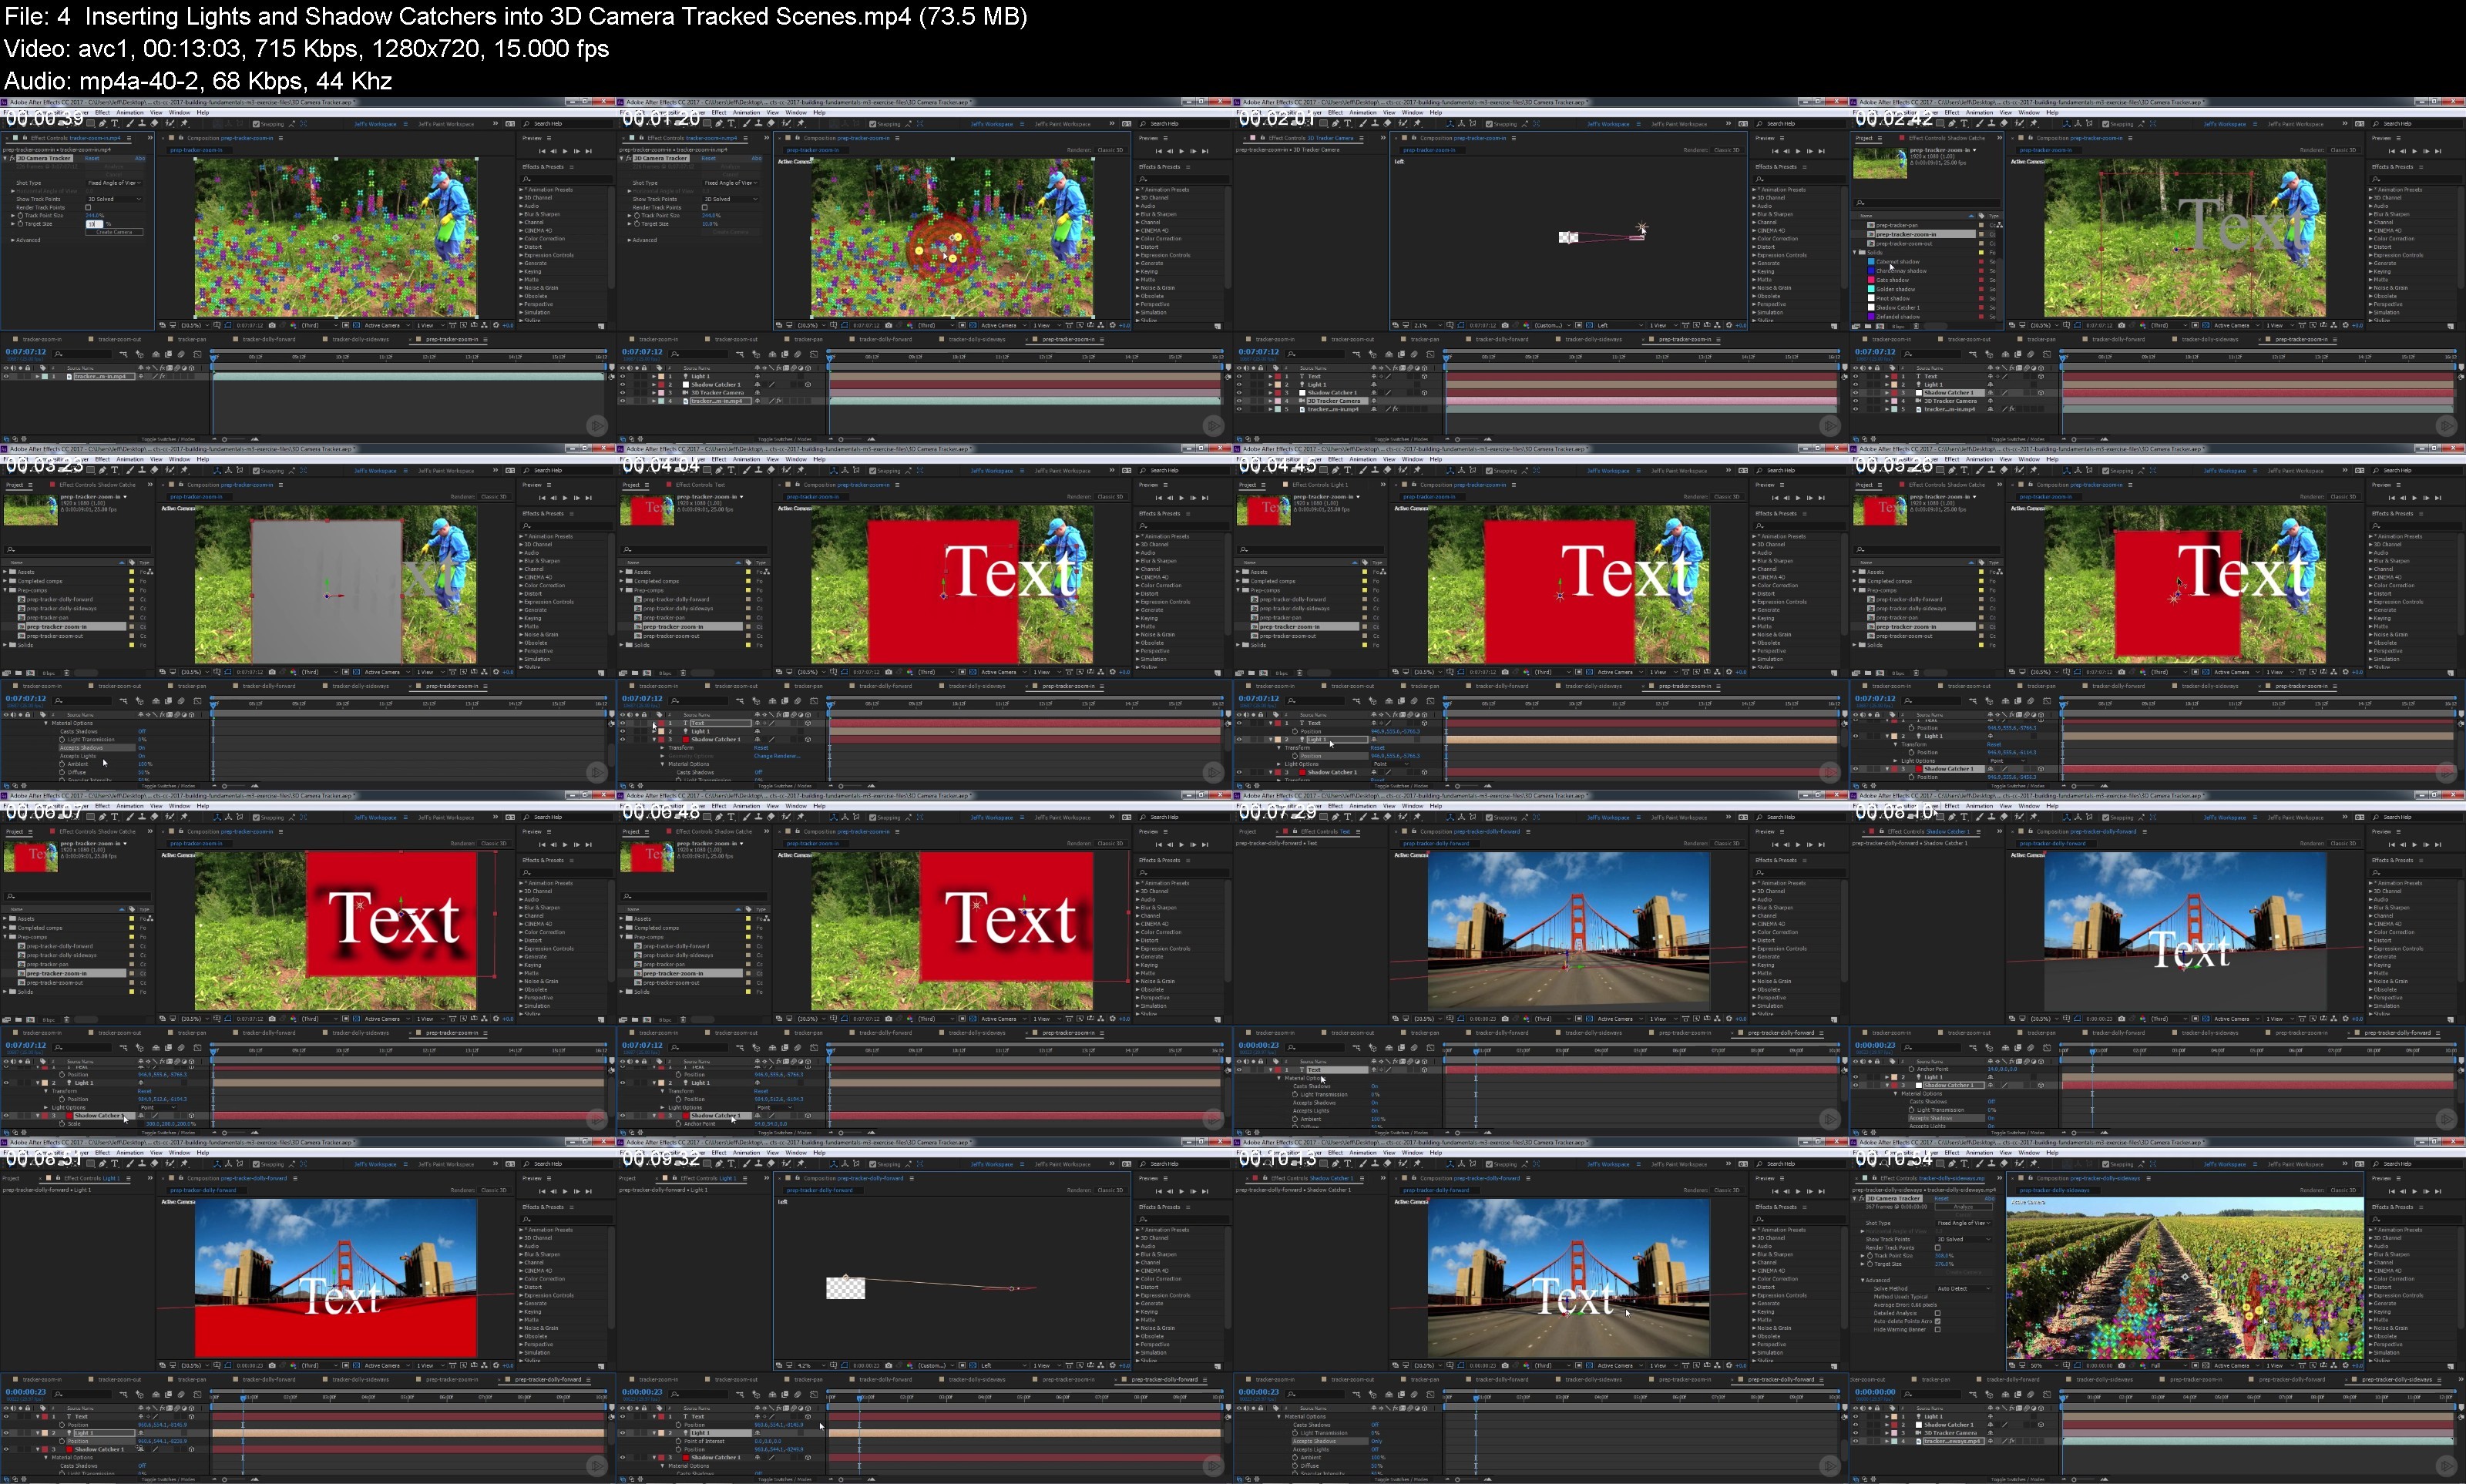Hide the Text layer eye in the 00:04:04 timeline
Screen dimensions: 2466x1484
(x=623, y=723)
